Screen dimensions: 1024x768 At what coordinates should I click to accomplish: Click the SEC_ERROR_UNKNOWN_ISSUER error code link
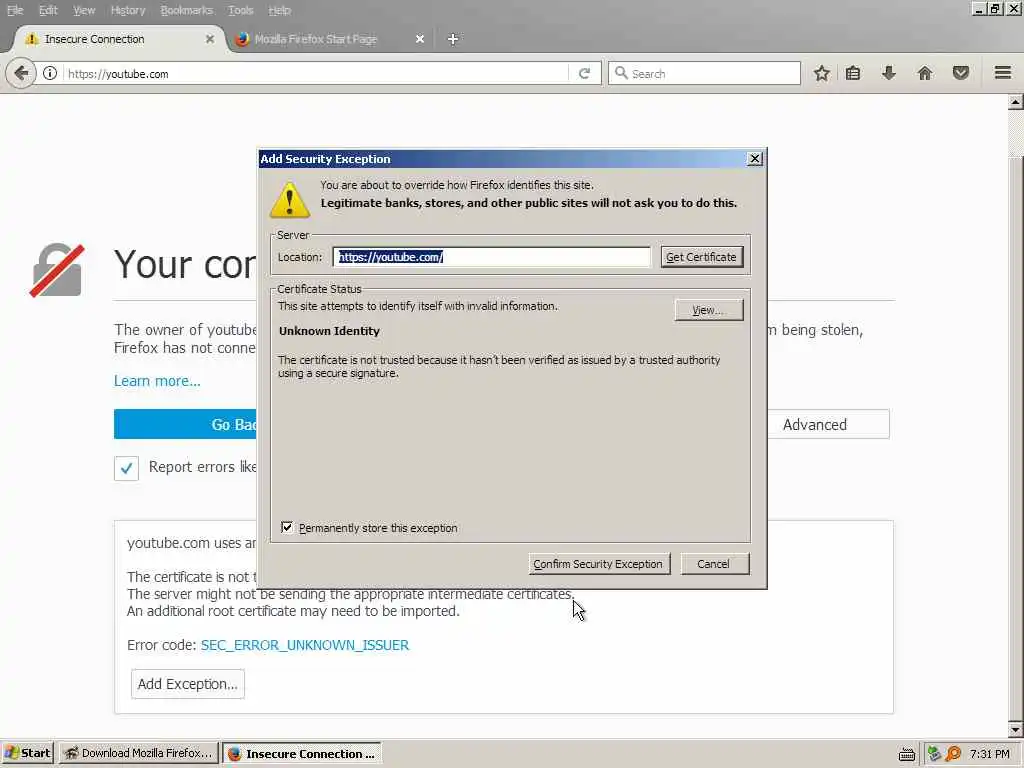click(305, 645)
